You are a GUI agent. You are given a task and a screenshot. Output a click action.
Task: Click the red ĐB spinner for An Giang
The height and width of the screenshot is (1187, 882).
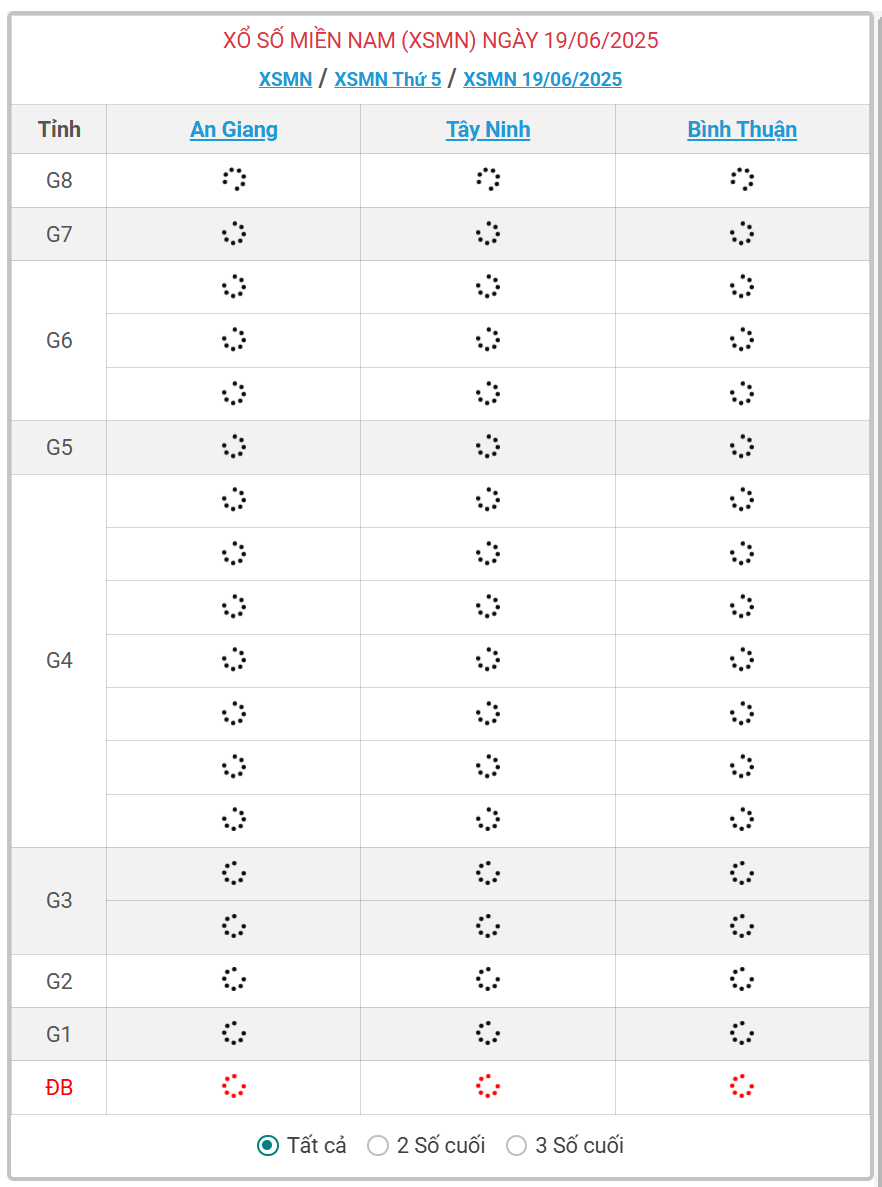point(233,1087)
